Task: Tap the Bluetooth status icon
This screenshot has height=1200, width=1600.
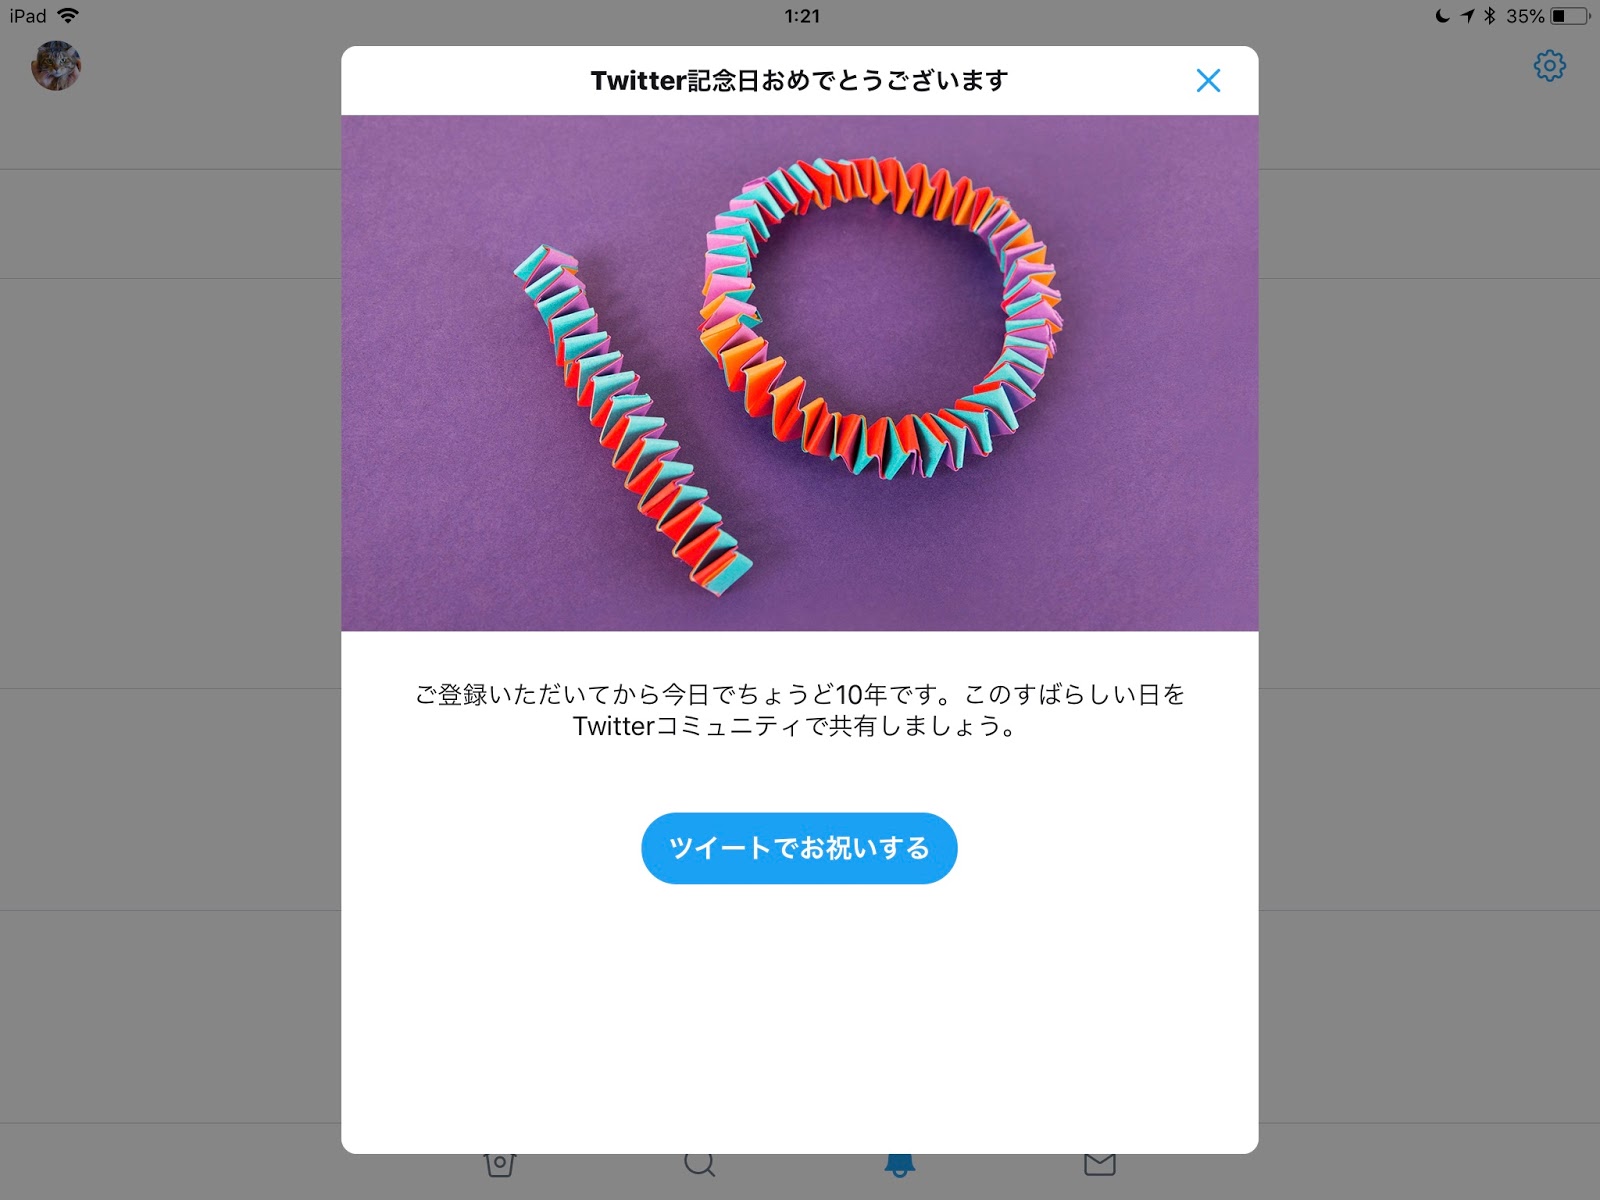Action: (1489, 16)
